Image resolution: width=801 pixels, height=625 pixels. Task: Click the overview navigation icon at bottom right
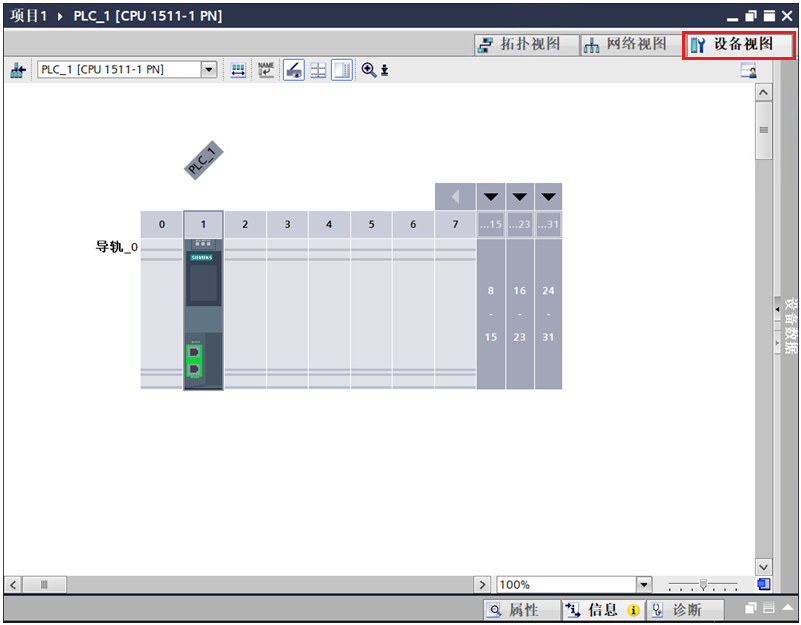(x=764, y=584)
